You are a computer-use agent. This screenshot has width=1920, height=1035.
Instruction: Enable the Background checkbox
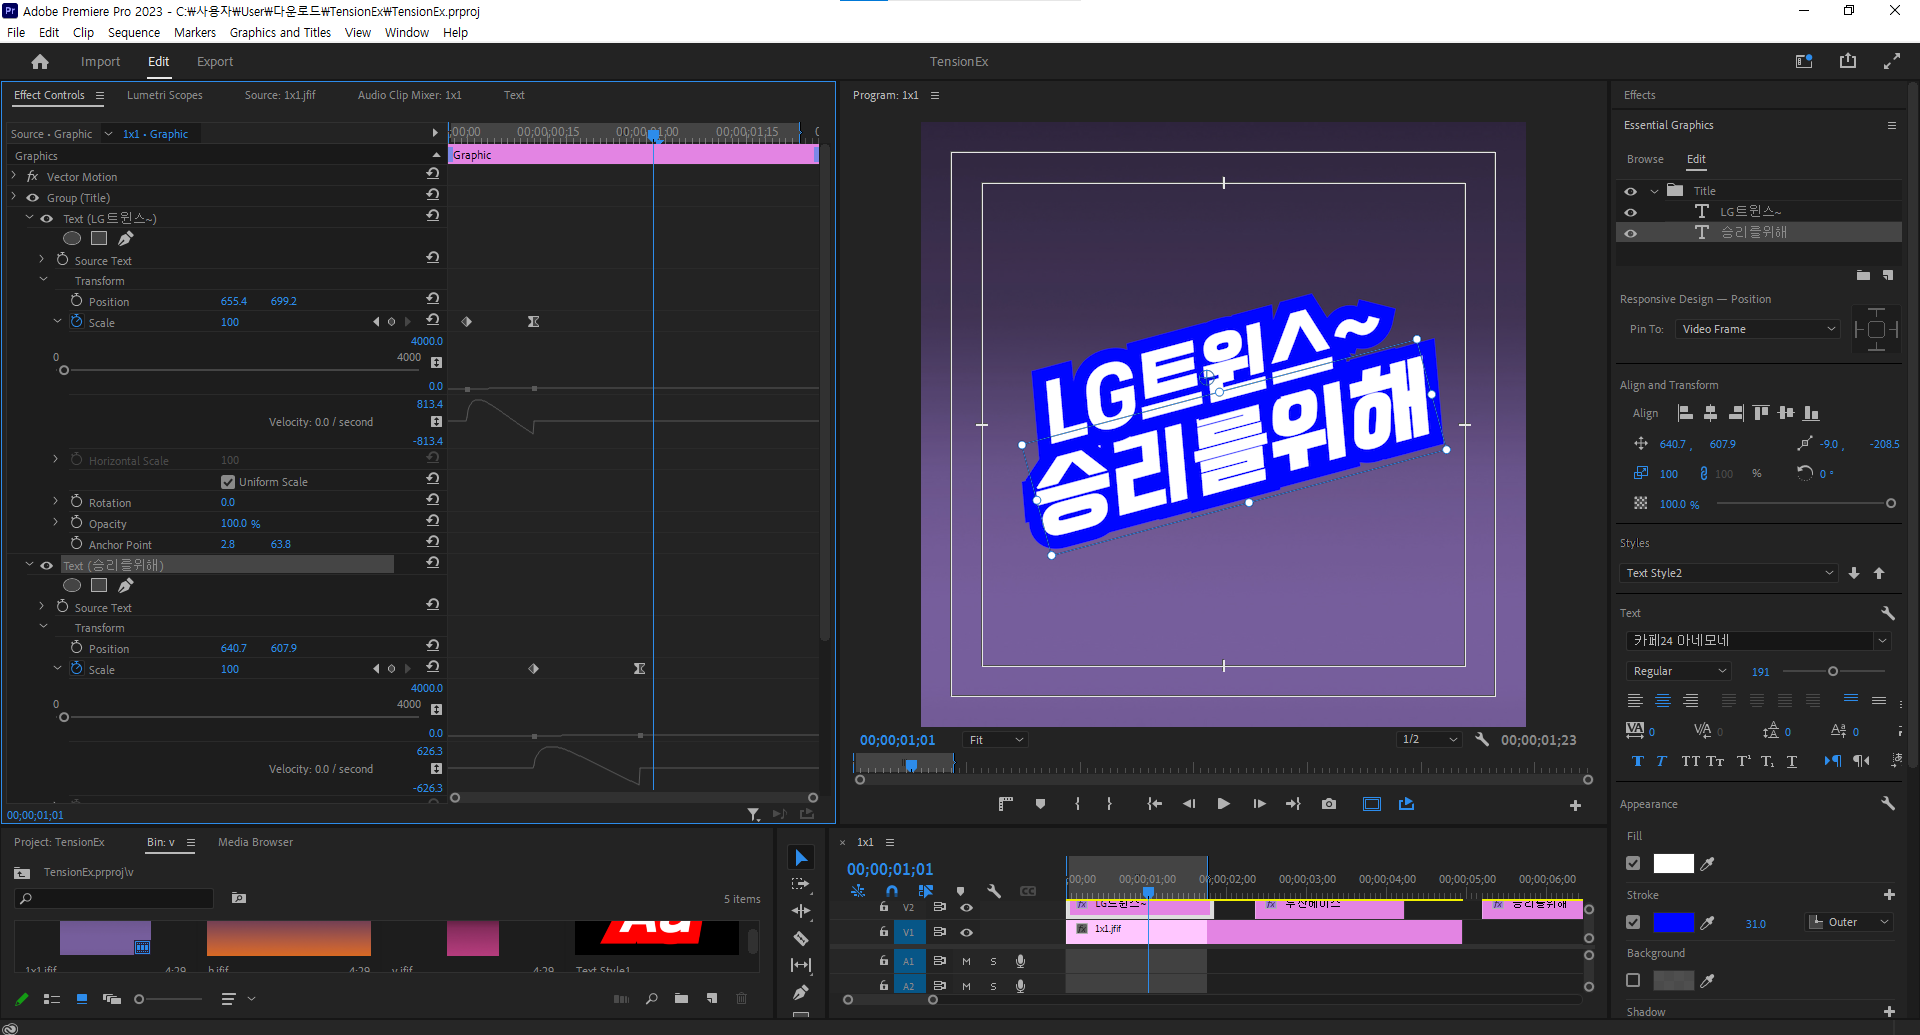[x=1633, y=981]
